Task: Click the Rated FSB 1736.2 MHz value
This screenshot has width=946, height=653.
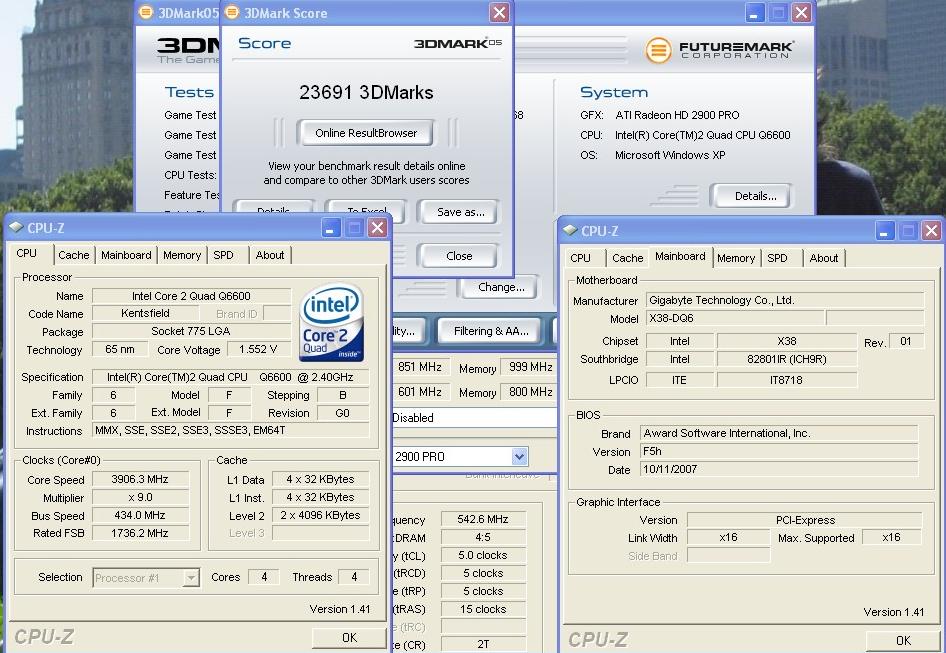Action: 140,533
